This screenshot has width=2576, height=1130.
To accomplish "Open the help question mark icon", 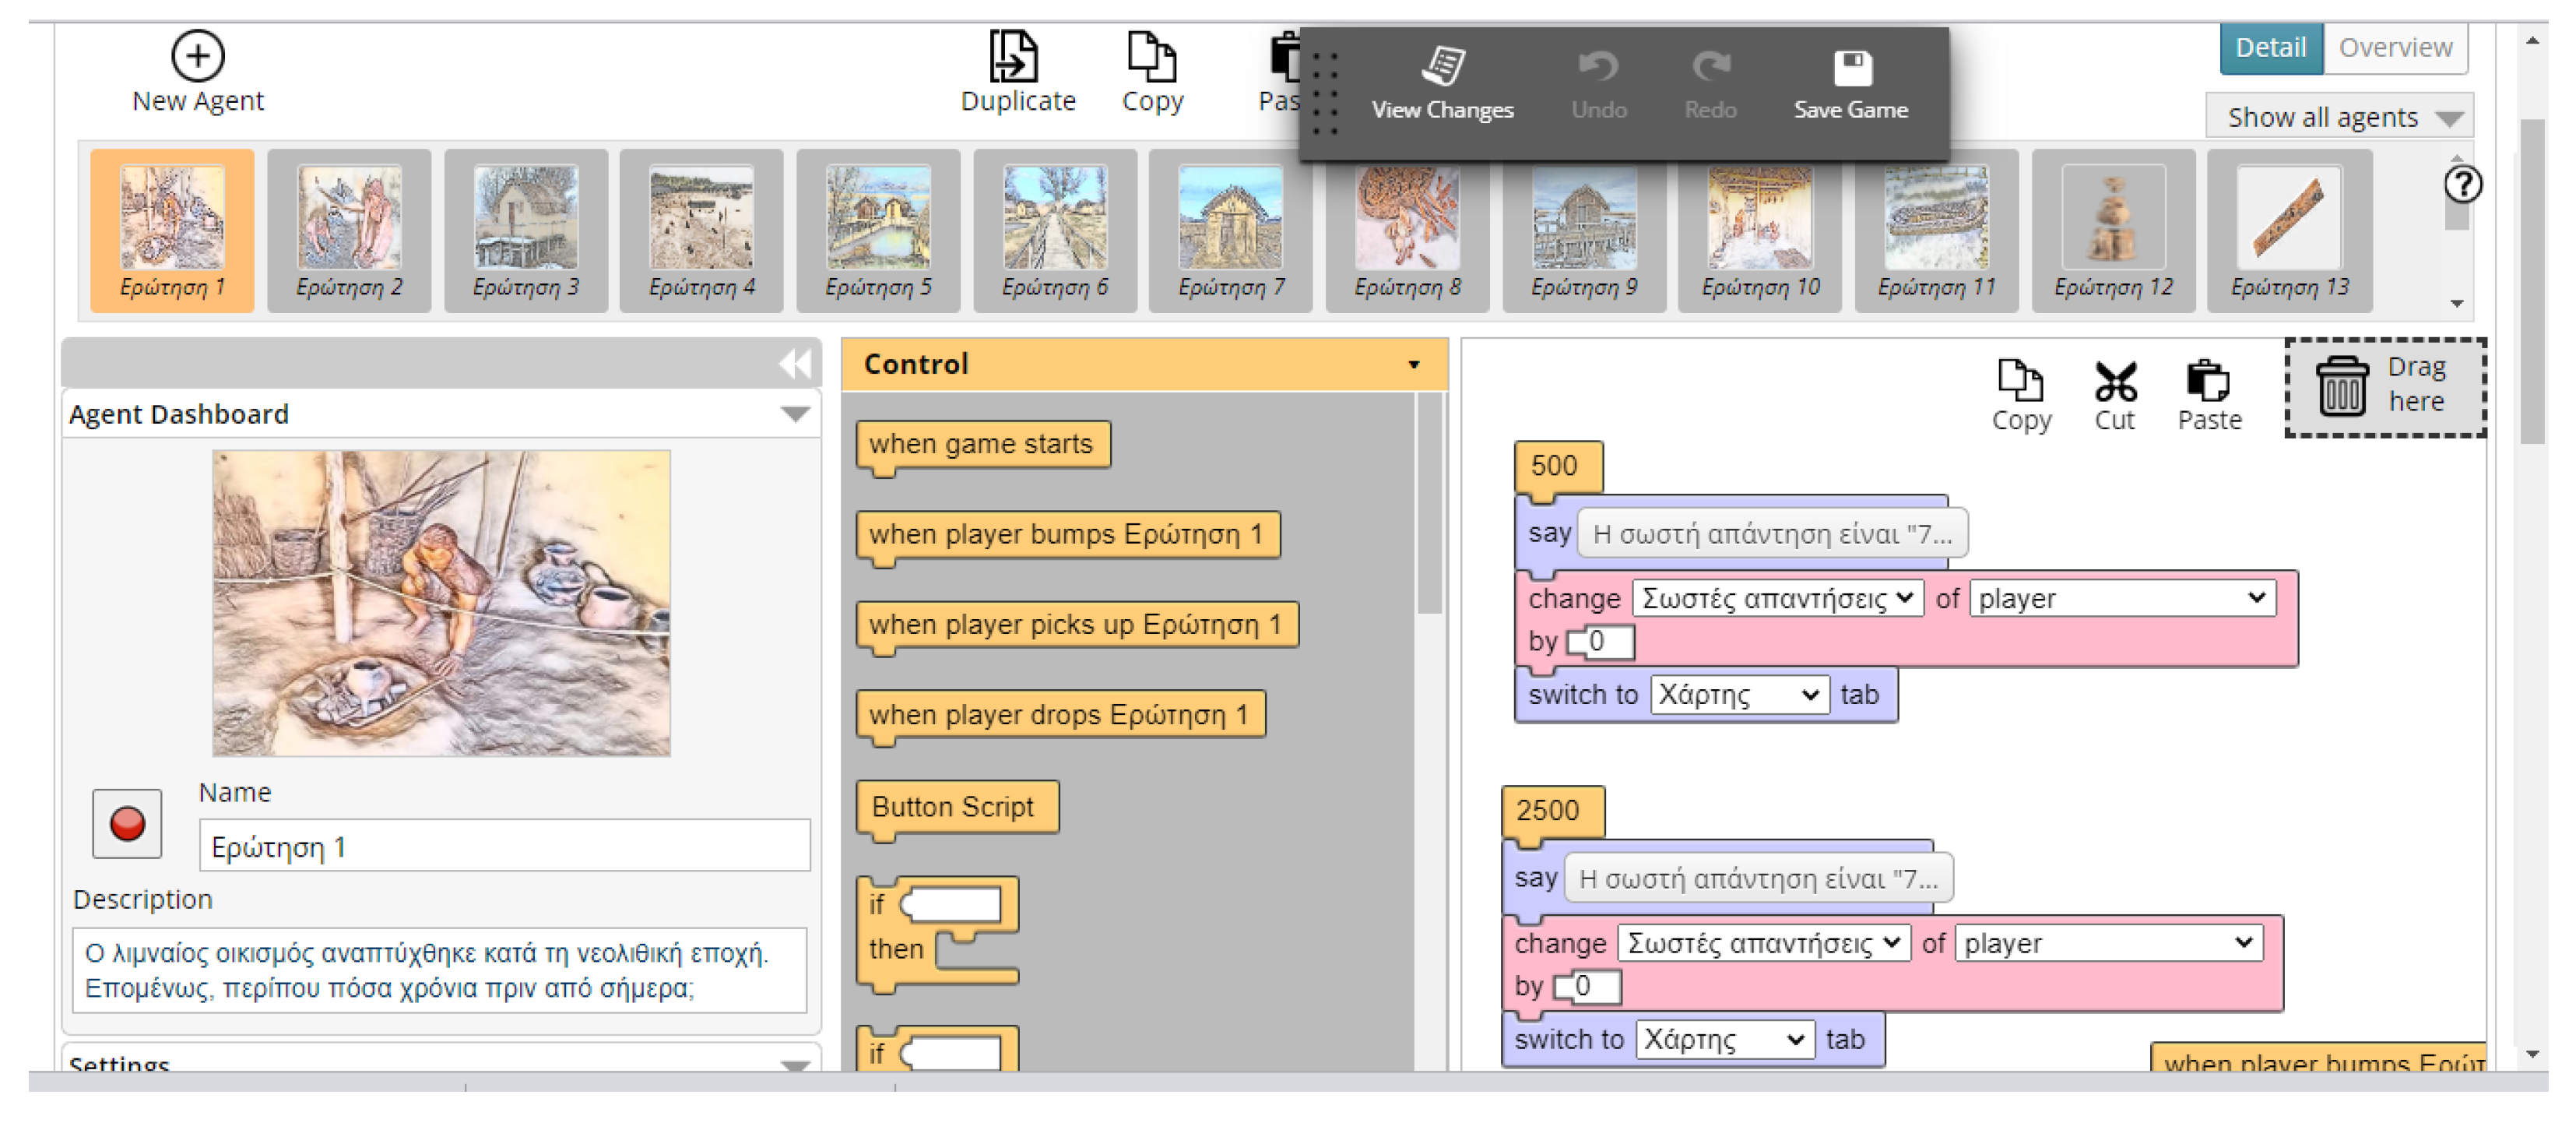I will (x=2462, y=185).
